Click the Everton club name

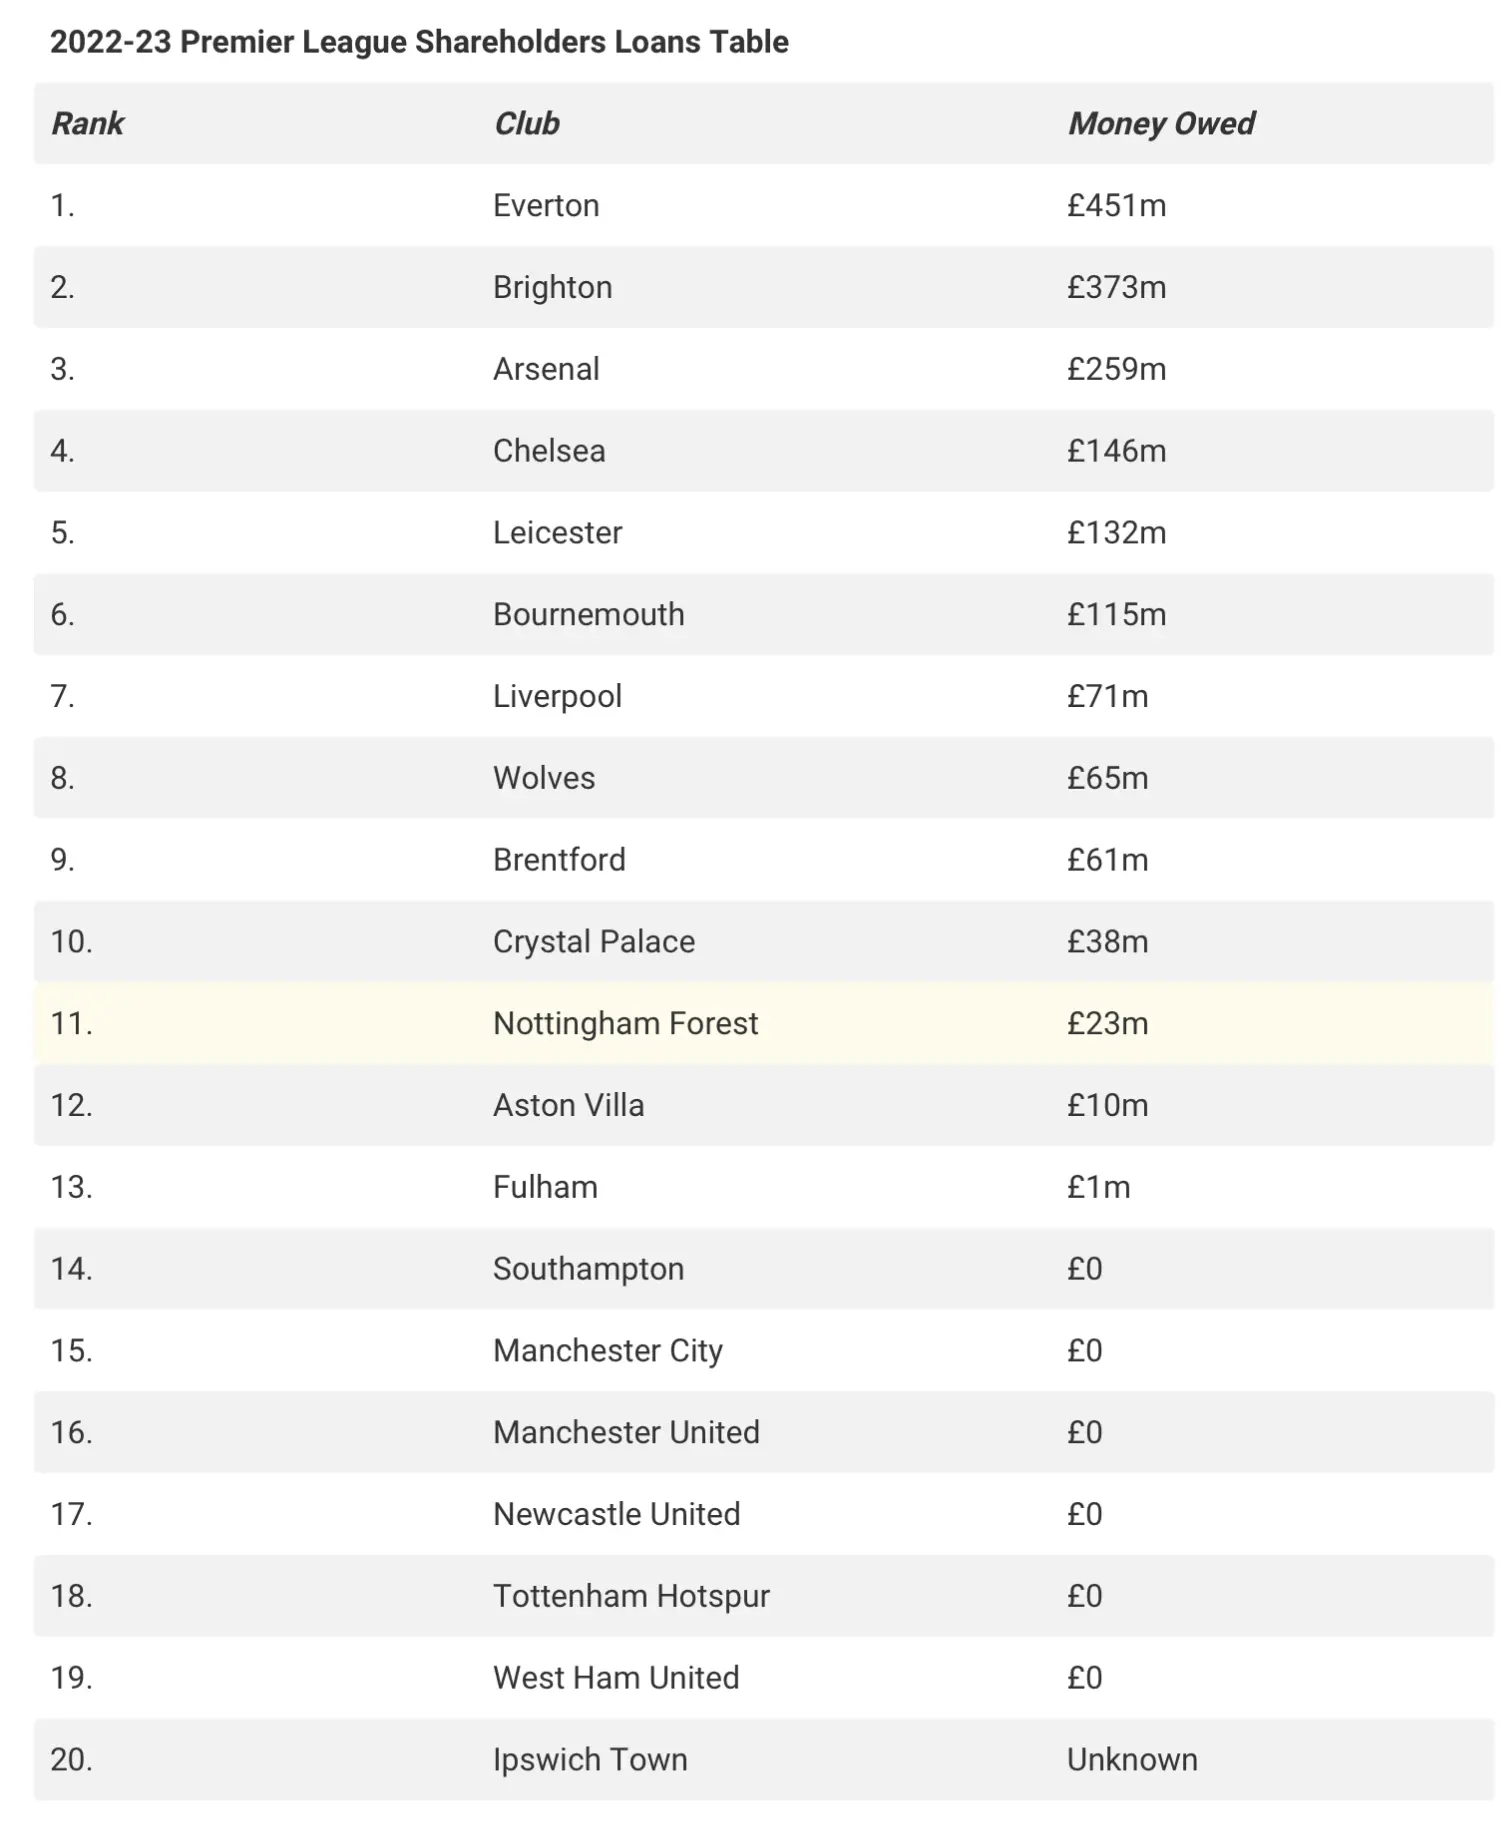[546, 205]
